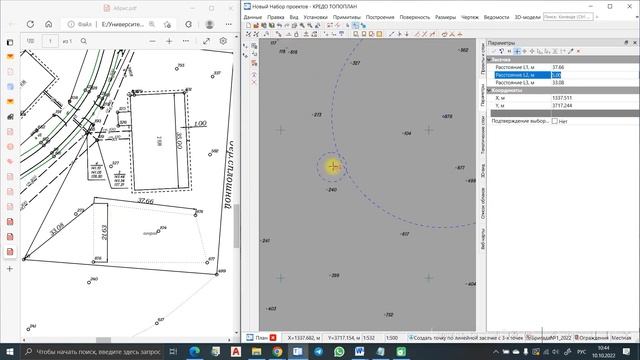Open the Правка menu
This screenshot has width=640, height=360.
point(276,17)
